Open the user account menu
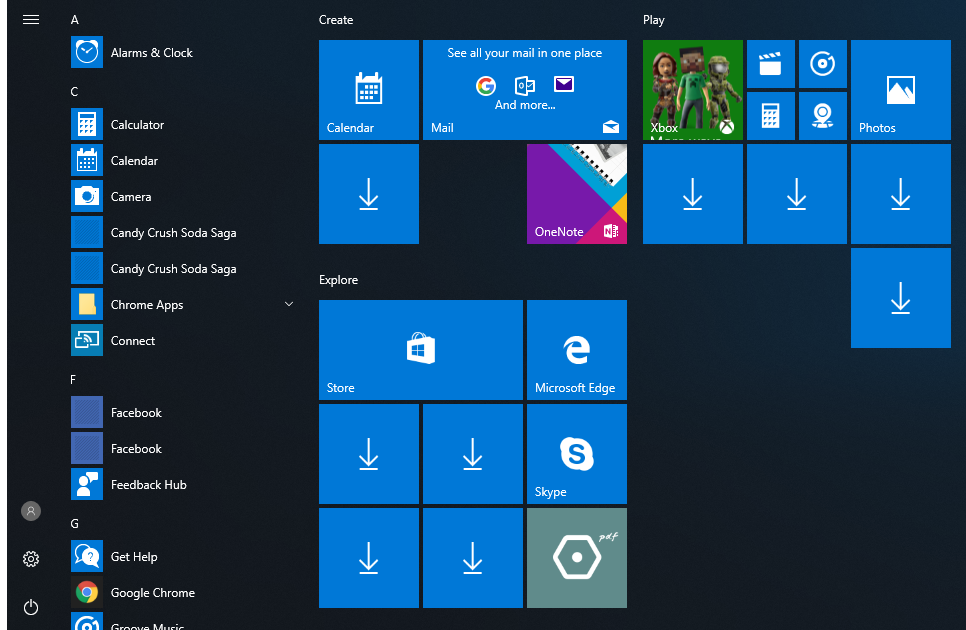Screen dimensions: 966x630 coord(31,511)
